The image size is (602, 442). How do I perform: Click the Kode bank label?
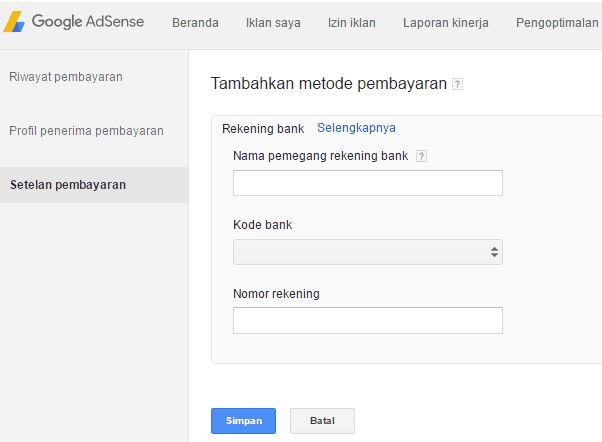pos(262,225)
